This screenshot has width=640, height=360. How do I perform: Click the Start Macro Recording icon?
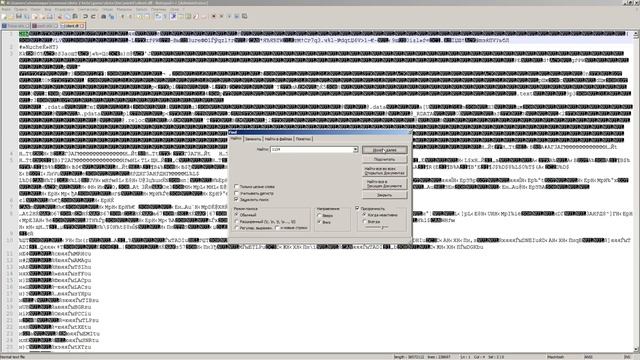214,16
